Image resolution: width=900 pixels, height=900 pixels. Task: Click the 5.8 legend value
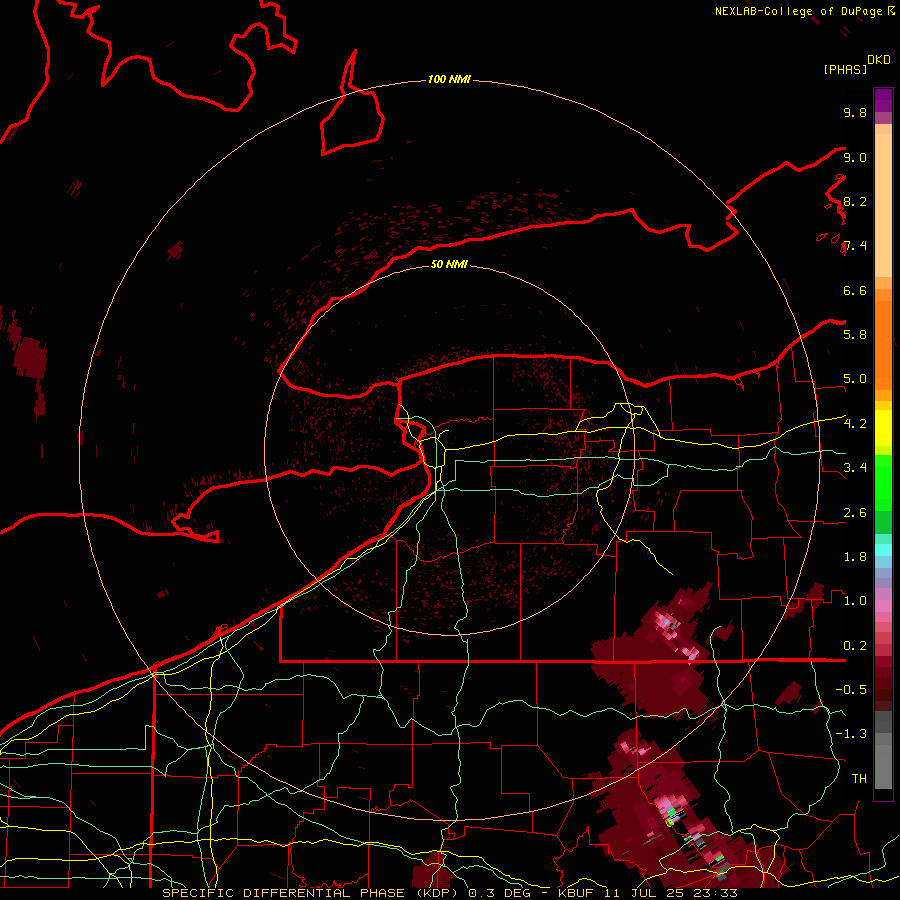point(855,335)
